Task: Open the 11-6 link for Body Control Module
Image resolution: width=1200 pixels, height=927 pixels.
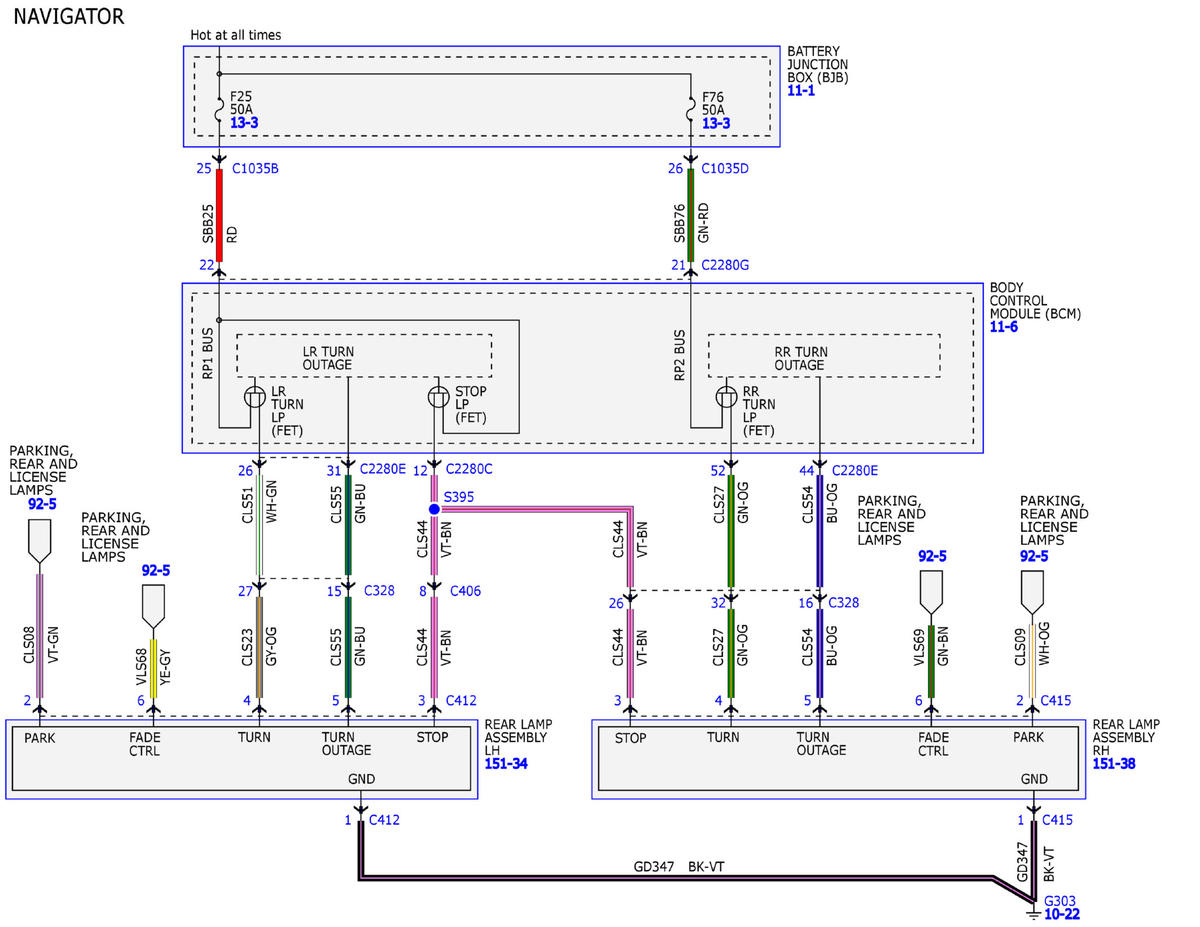Action: pos(1004,327)
